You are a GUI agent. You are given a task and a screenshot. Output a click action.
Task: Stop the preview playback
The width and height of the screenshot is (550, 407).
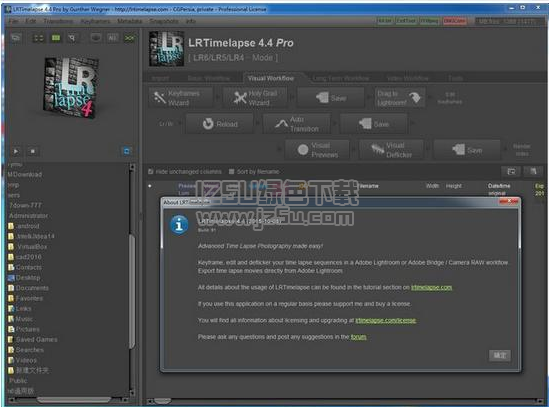click(x=33, y=151)
